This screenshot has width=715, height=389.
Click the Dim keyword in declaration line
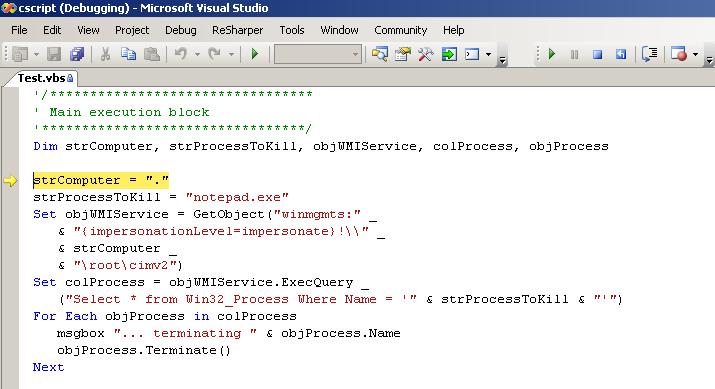tap(45, 146)
